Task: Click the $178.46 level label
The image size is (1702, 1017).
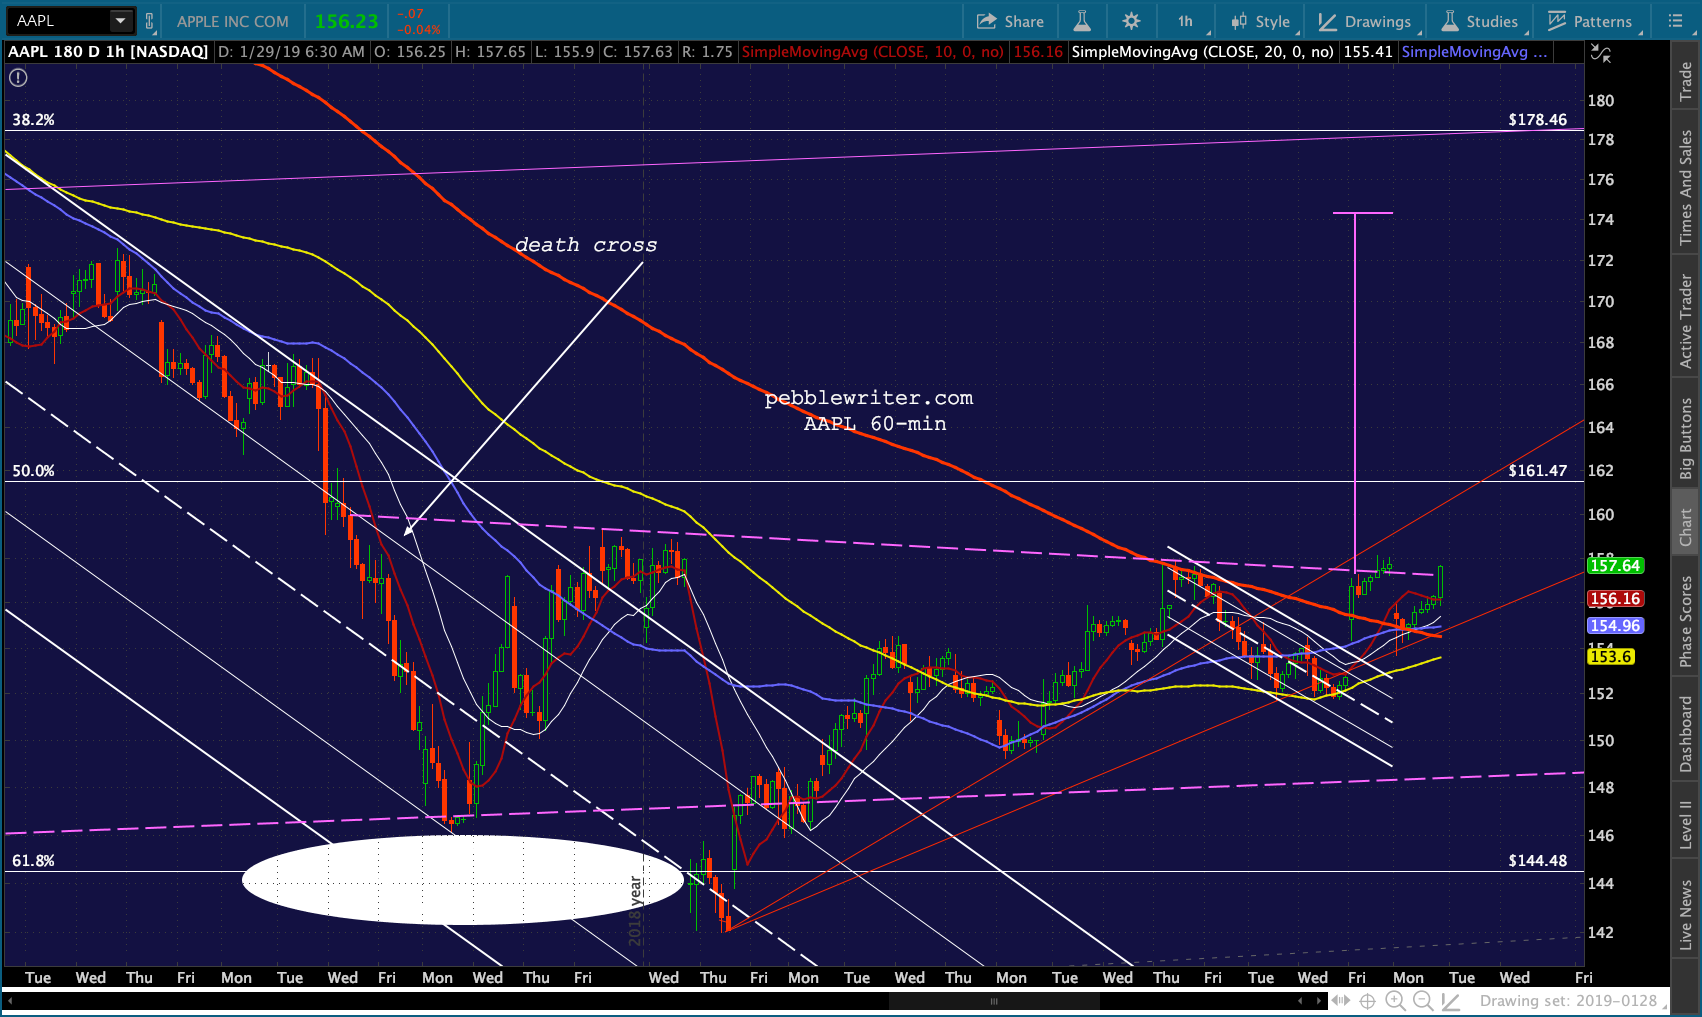Action: (1537, 120)
